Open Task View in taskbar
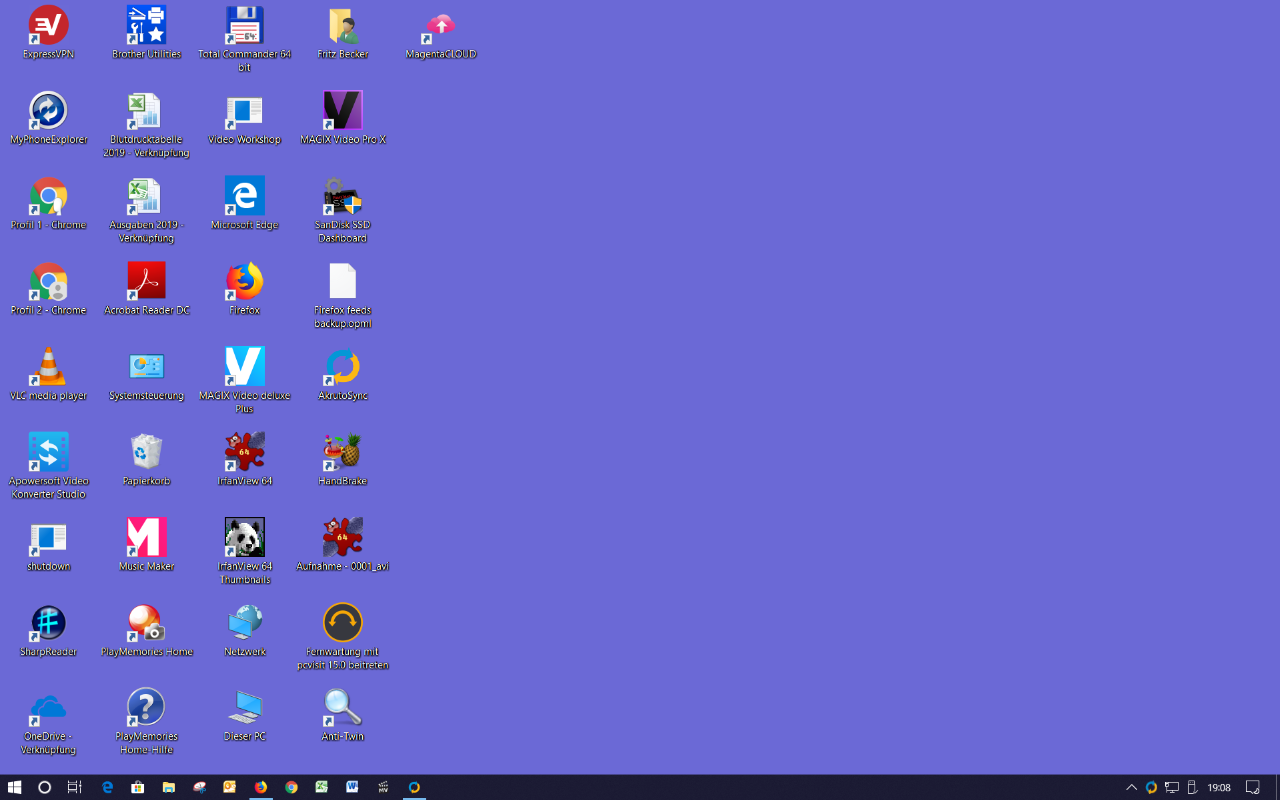The width and height of the screenshot is (1280, 800). tap(74, 787)
